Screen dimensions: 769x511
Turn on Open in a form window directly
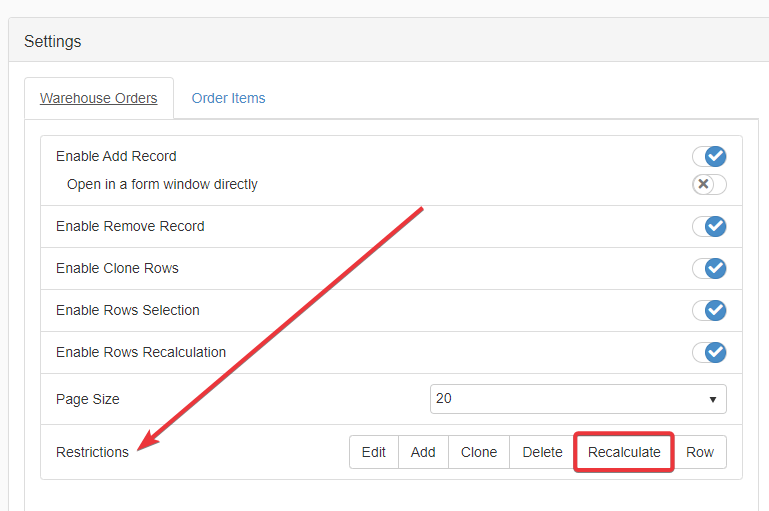point(709,184)
